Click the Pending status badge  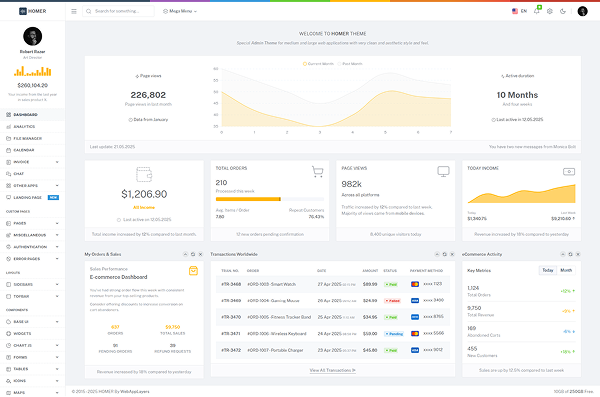394,334
